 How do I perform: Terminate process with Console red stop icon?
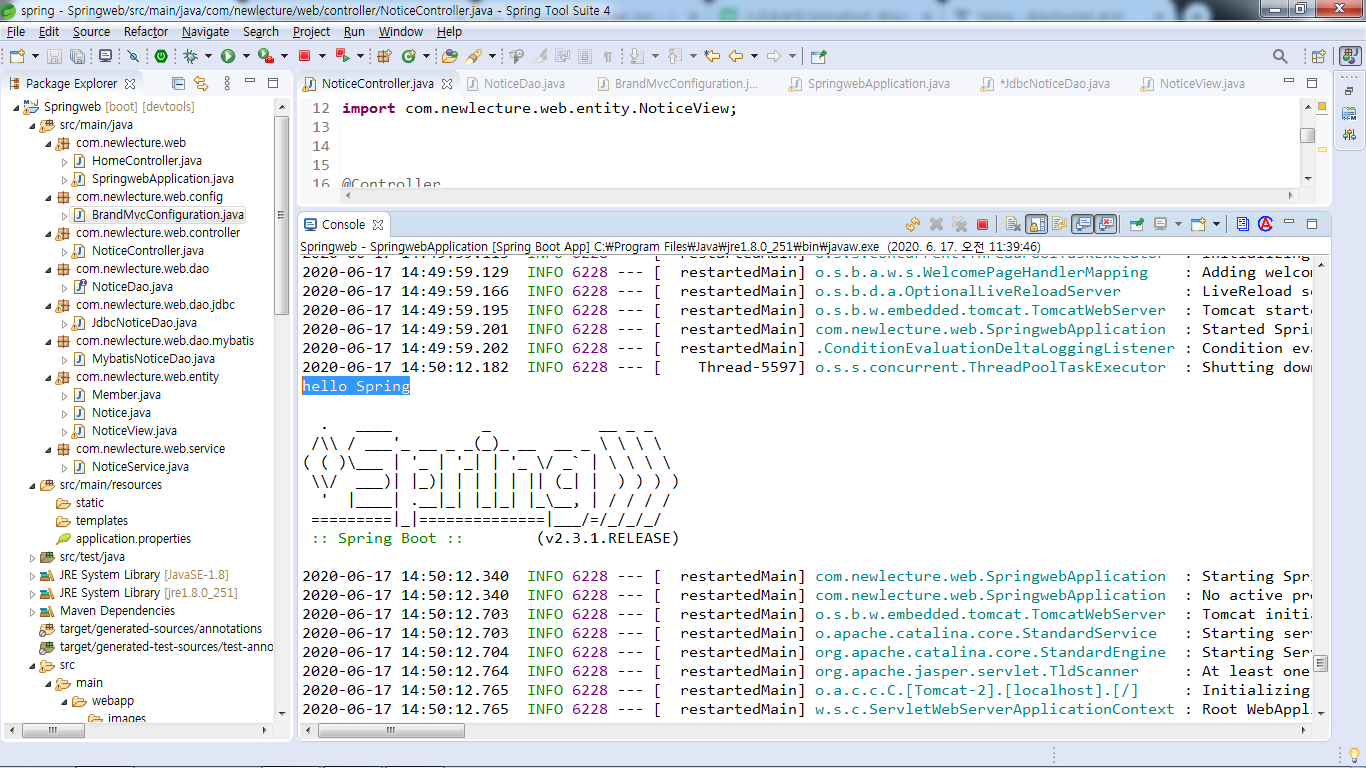click(x=982, y=225)
